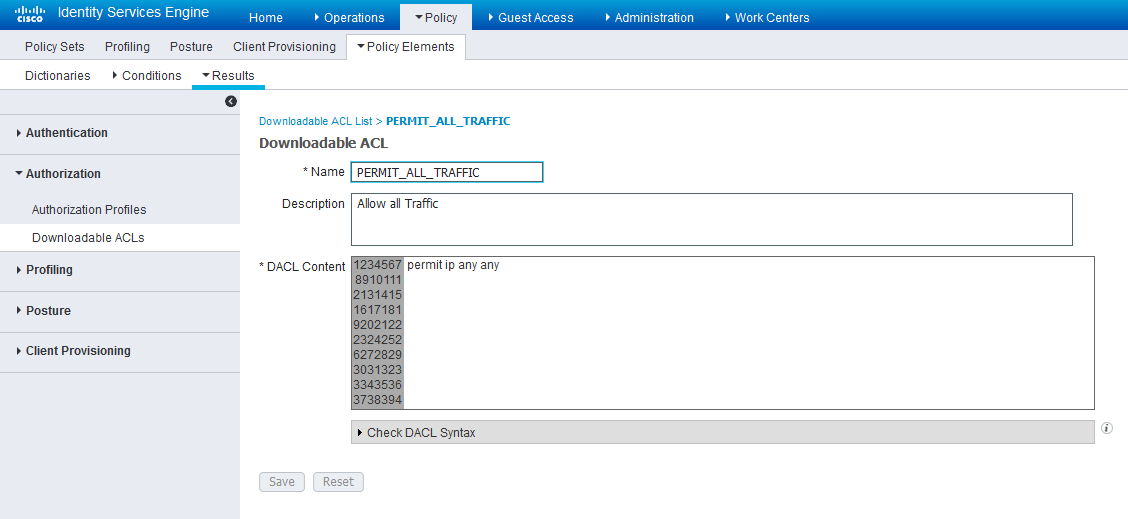Open Authorization Profiles
The image size is (1128, 519).
tap(89, 209)
